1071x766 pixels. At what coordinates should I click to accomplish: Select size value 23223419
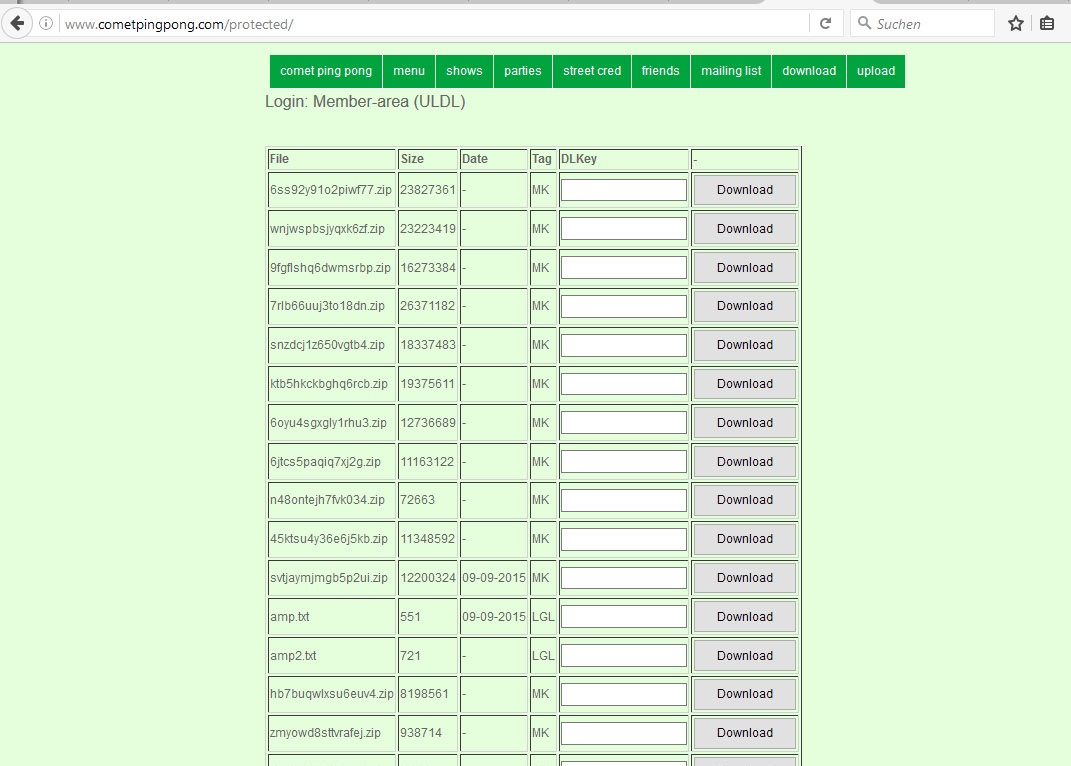click(x=428, y=229)
